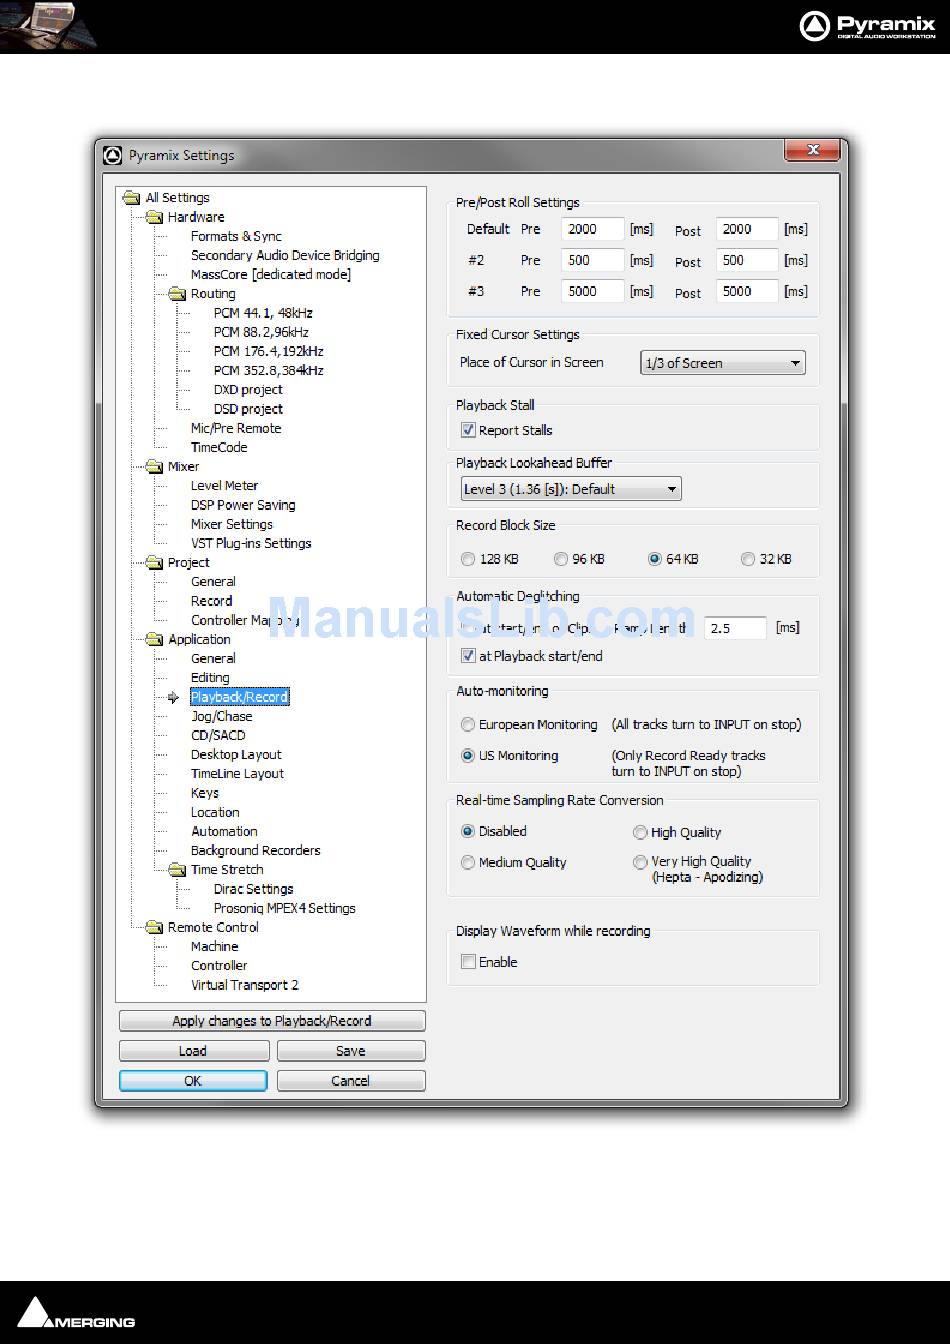Select Dirac Settings under Time Stretch
Viewport: 950px width, 1344px height.
tap(254, 889)
